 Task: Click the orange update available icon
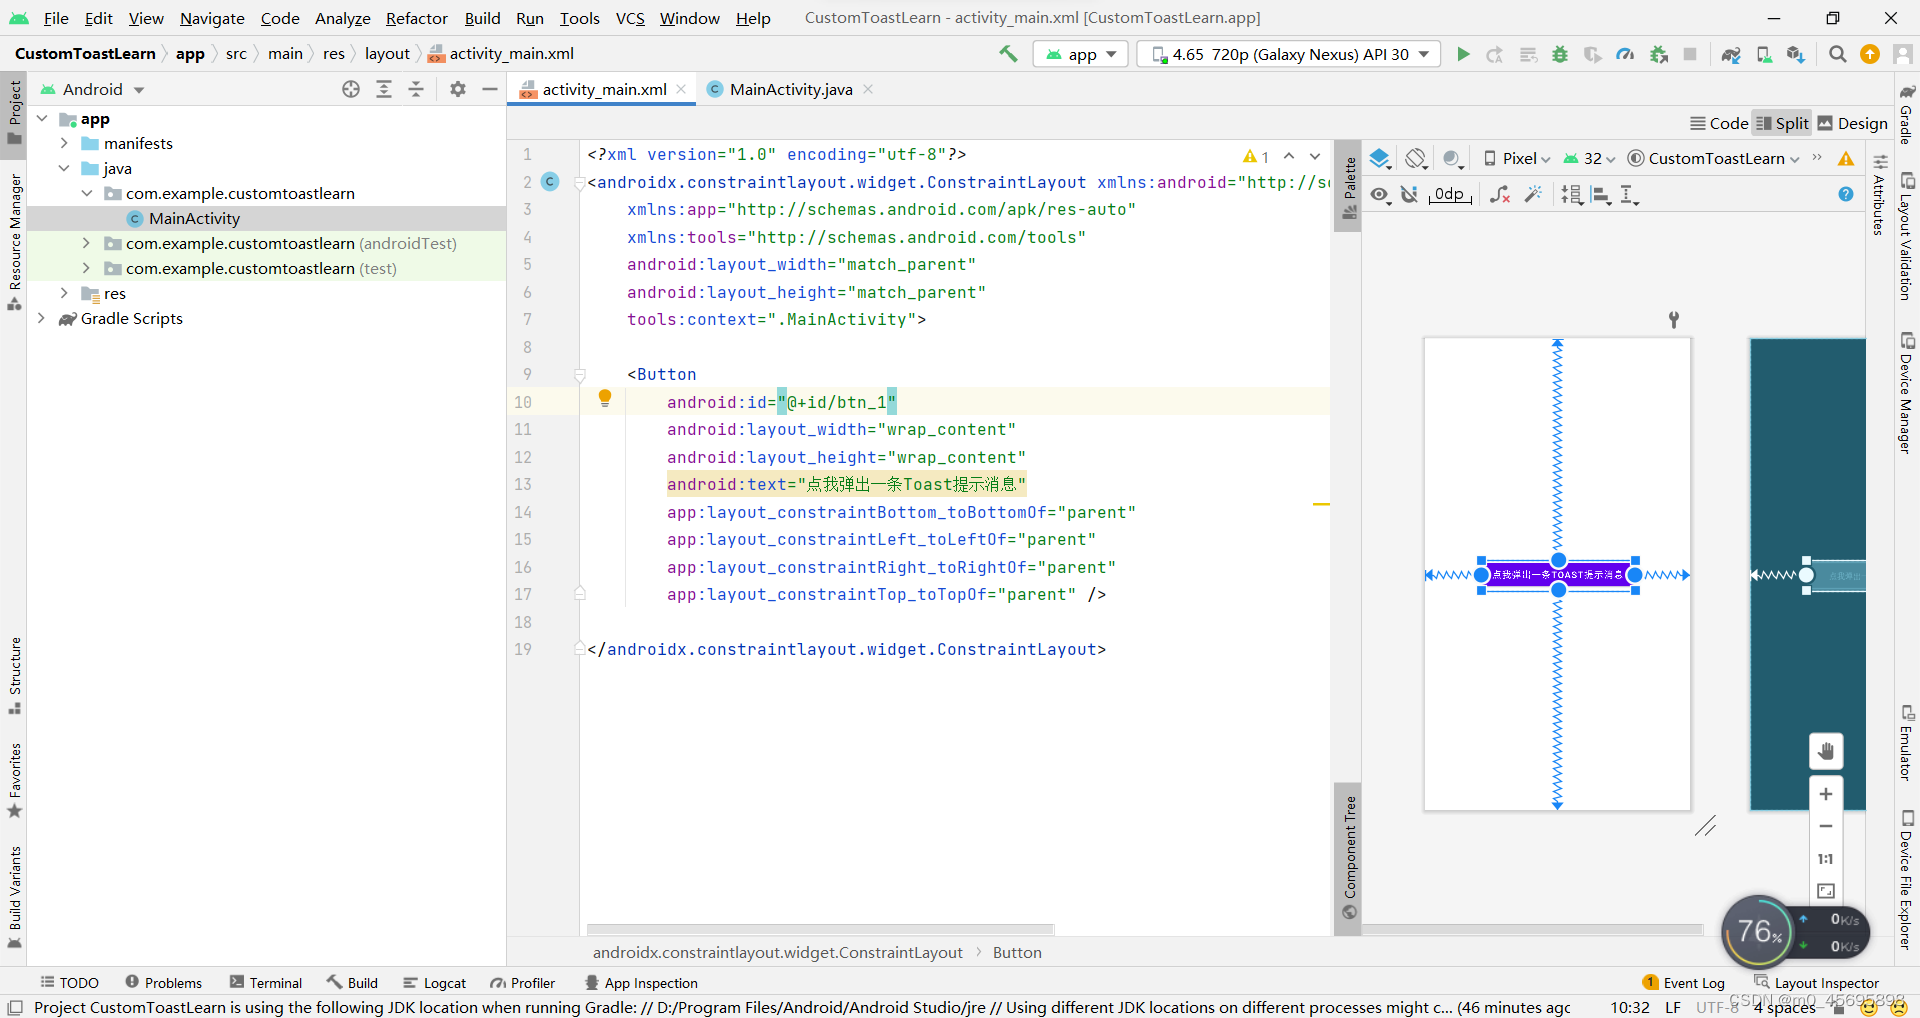[x=1869, y=54]
